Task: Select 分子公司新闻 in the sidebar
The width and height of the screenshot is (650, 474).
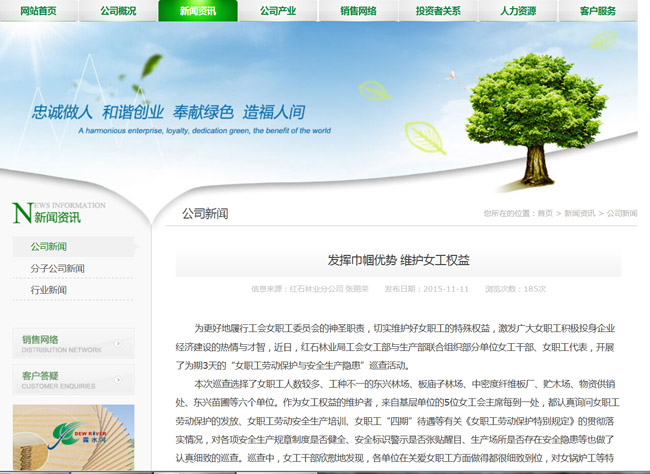Action: click(x=57, y=268)
